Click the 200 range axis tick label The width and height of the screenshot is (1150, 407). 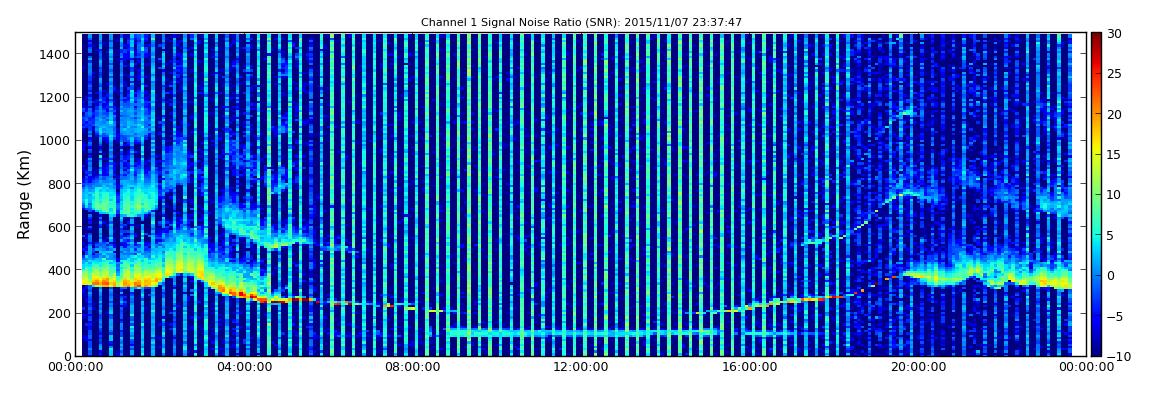[59, 314]
